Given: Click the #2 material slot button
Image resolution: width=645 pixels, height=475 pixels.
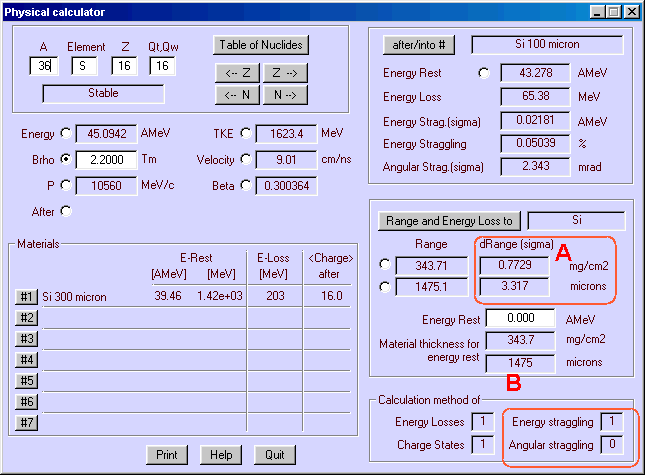Looking at the screenshot, I should pos(27,318).
